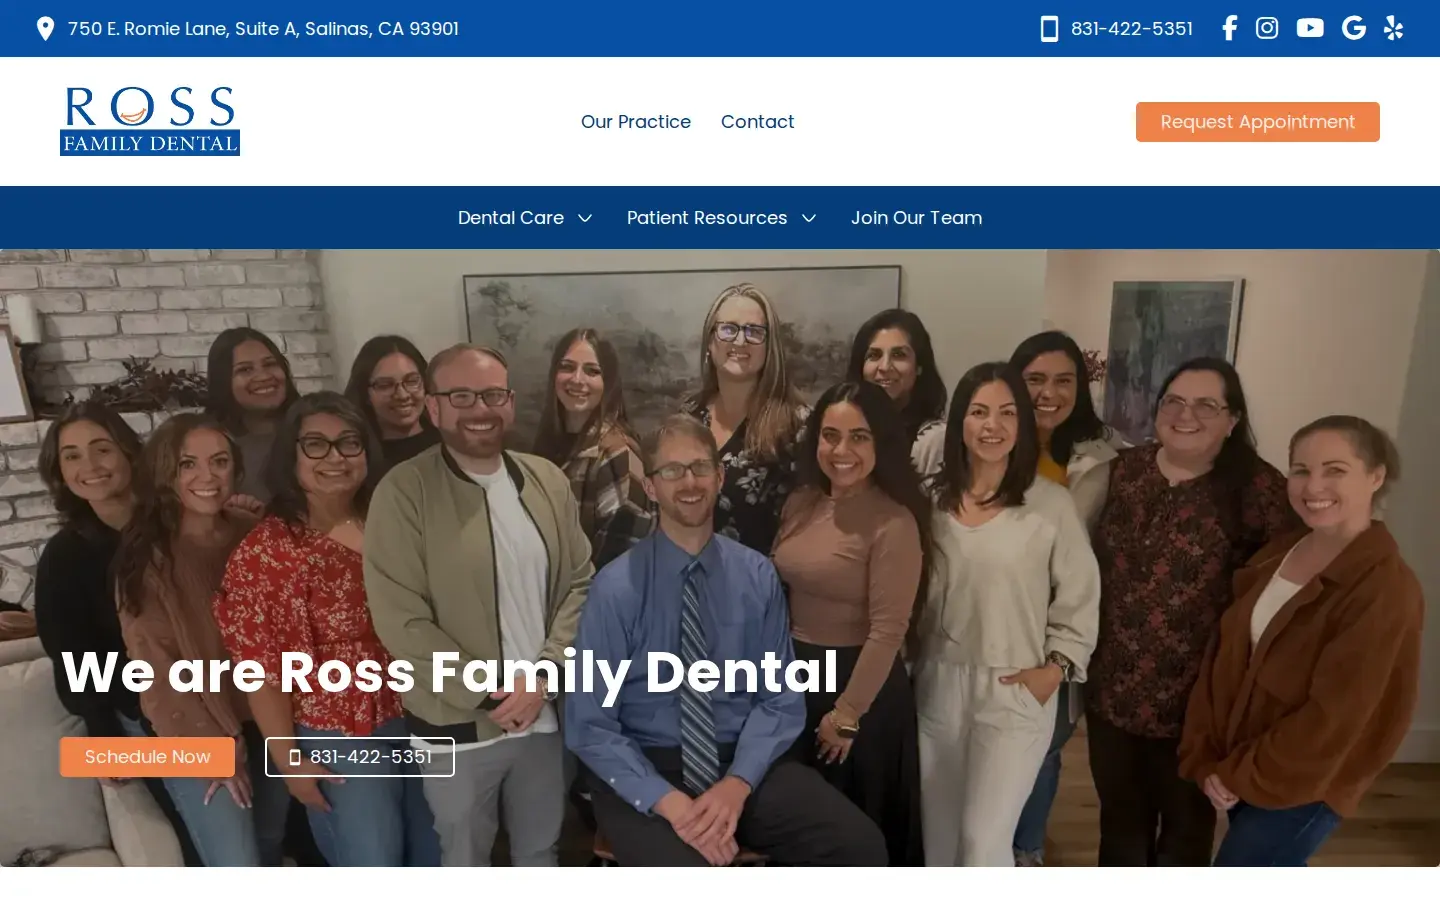This screenshot has height=900, width=1440.
Task: Click the Request Appointment button
Action: (1258, 122)
